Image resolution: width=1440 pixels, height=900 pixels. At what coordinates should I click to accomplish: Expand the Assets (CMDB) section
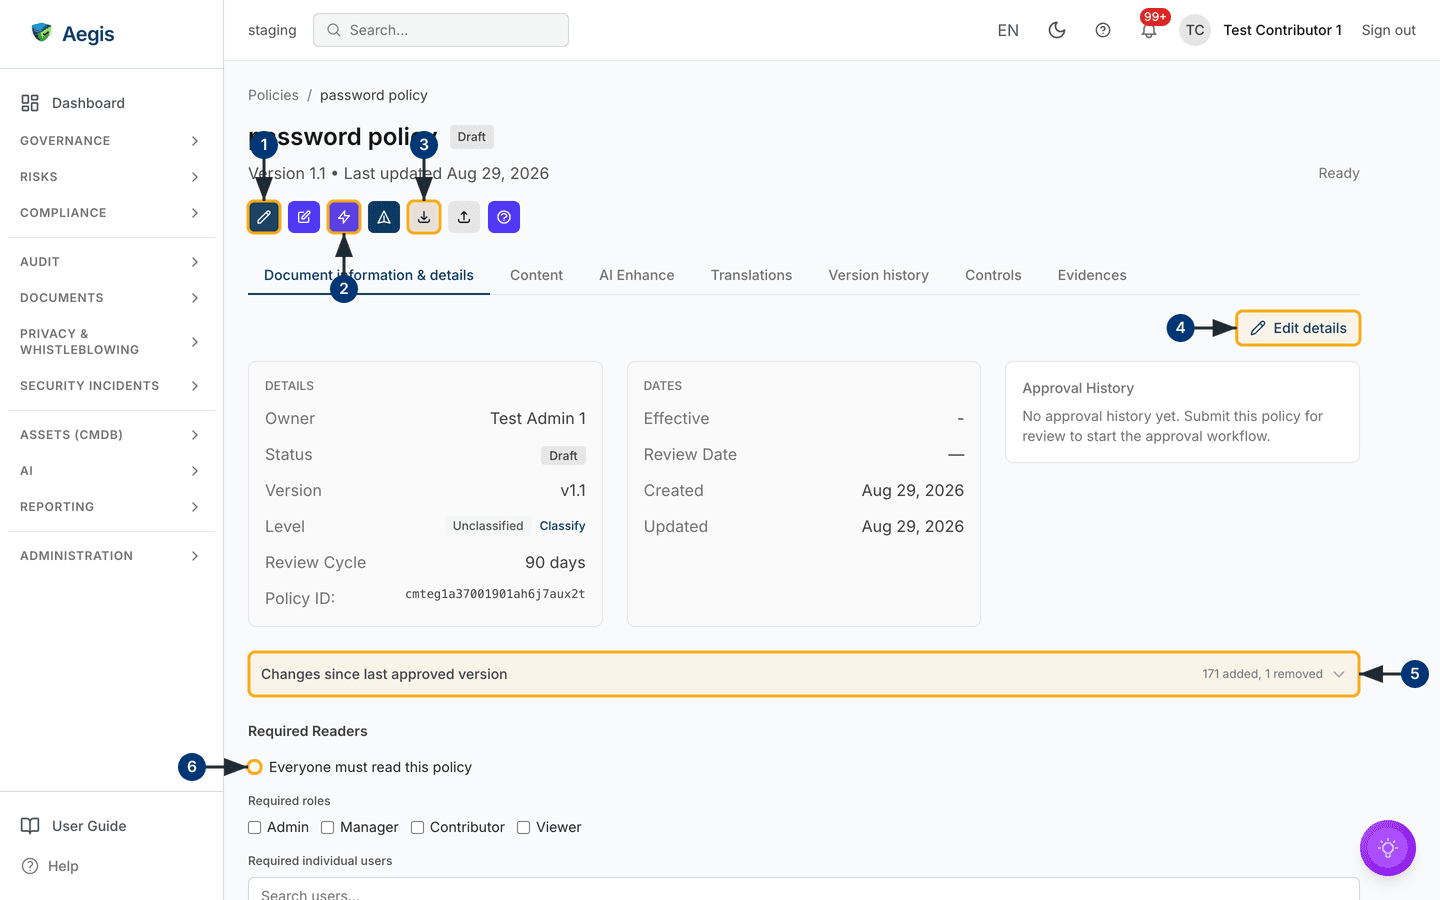[111, 435]
